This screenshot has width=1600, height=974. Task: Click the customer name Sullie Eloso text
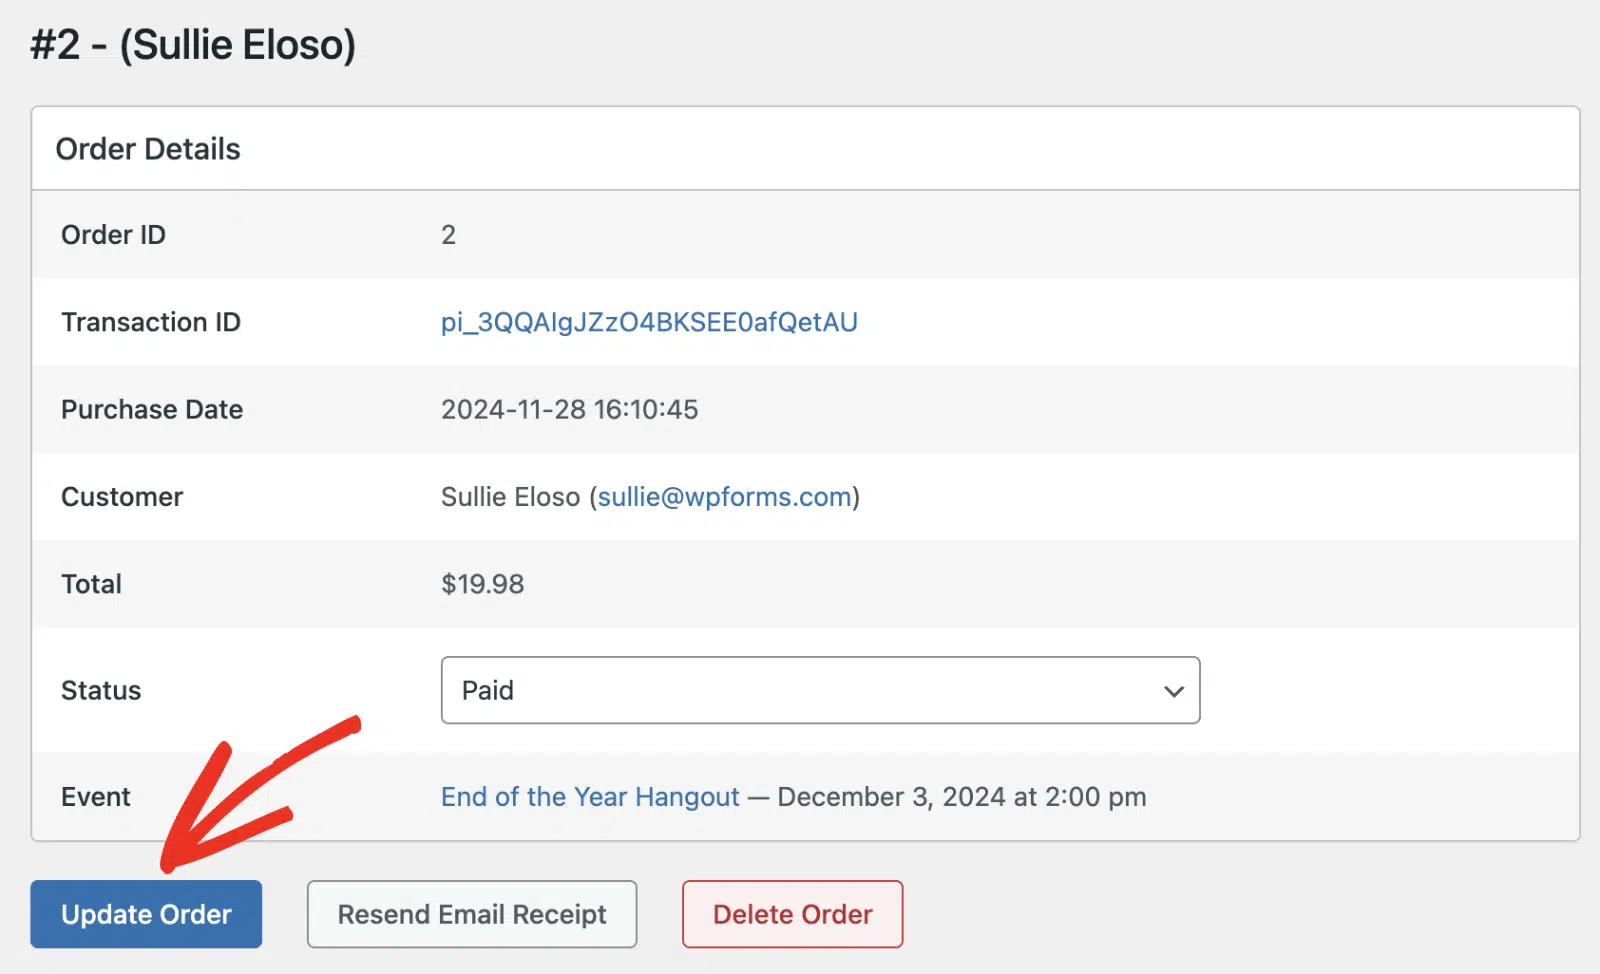[511, 497]
